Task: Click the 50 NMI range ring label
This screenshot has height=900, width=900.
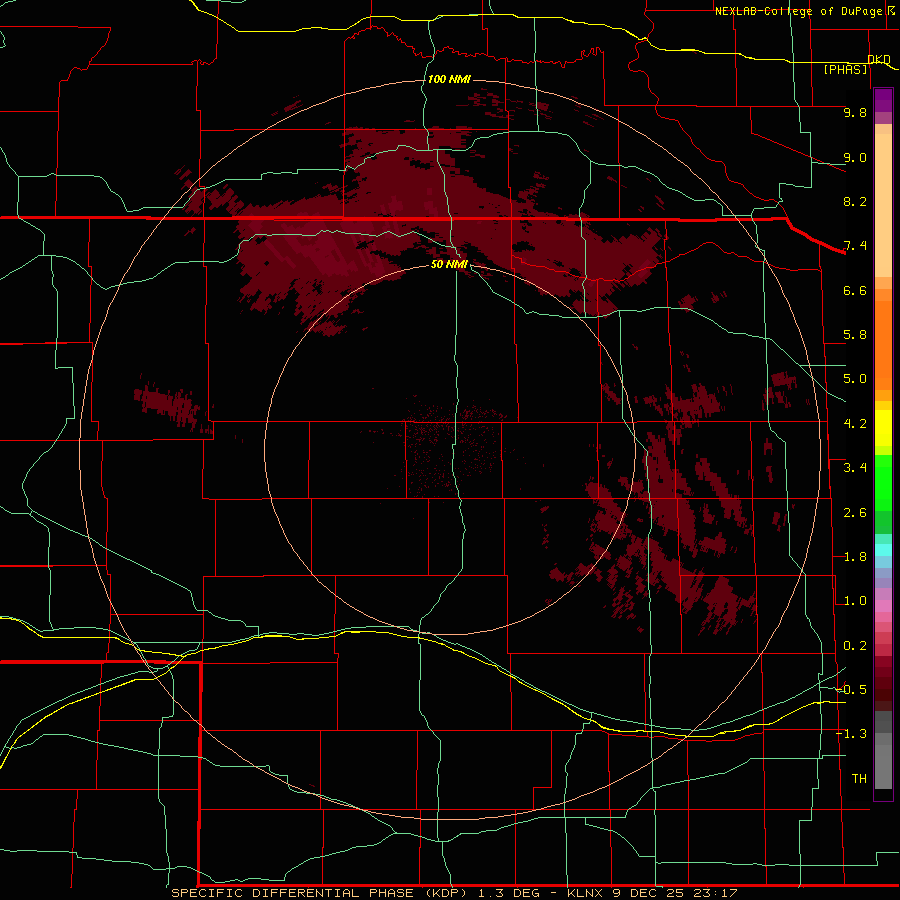Action: click(x=449, y=264)
